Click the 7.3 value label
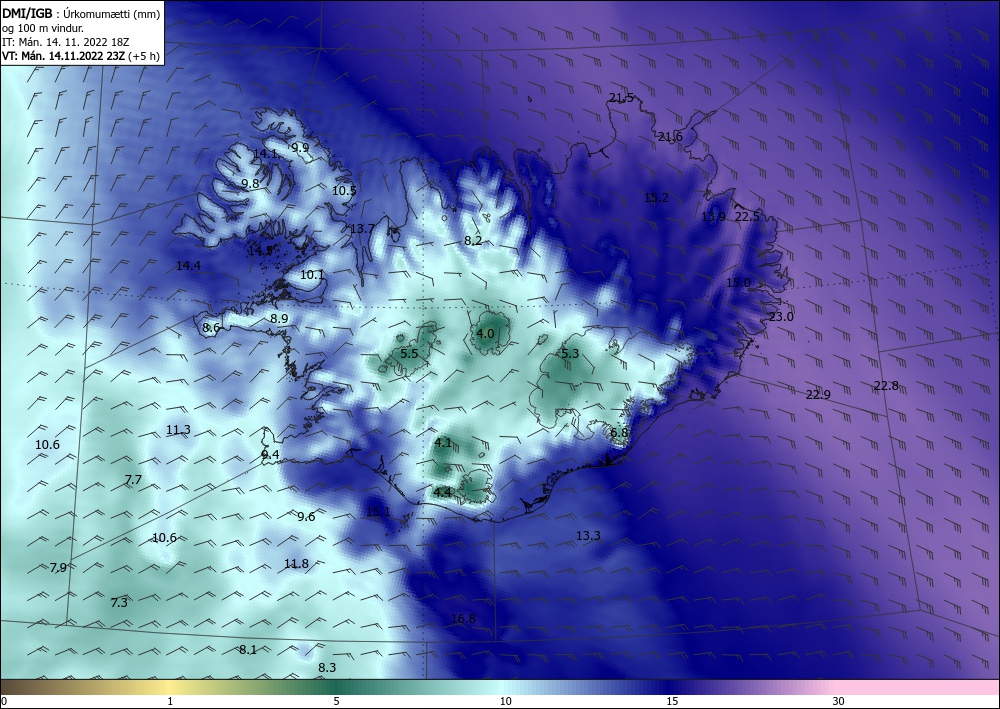The image size is (1000, 709). coord(119,602)
